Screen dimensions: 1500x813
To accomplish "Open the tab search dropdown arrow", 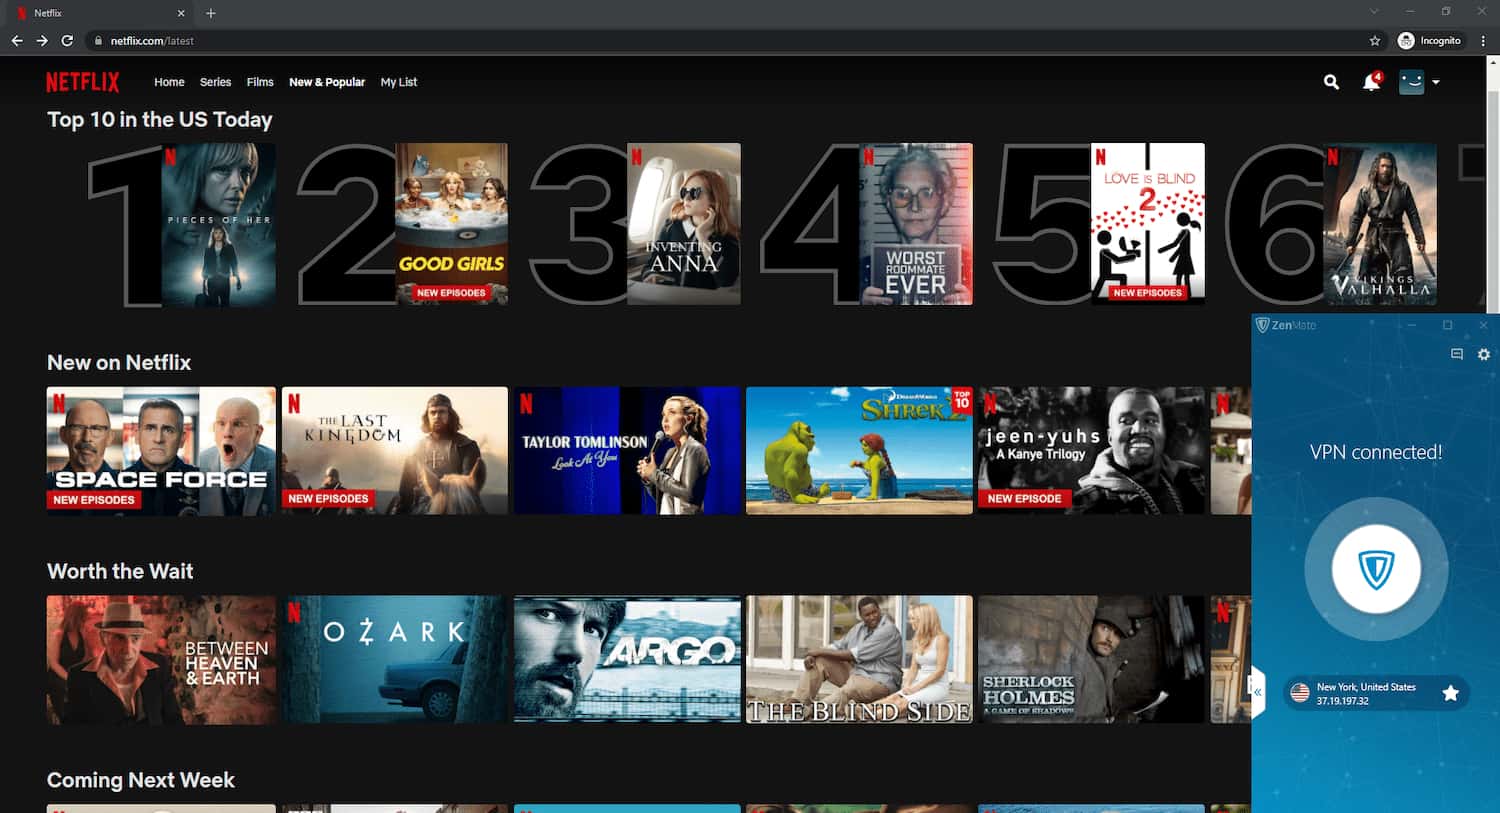I will point(1374,12).
